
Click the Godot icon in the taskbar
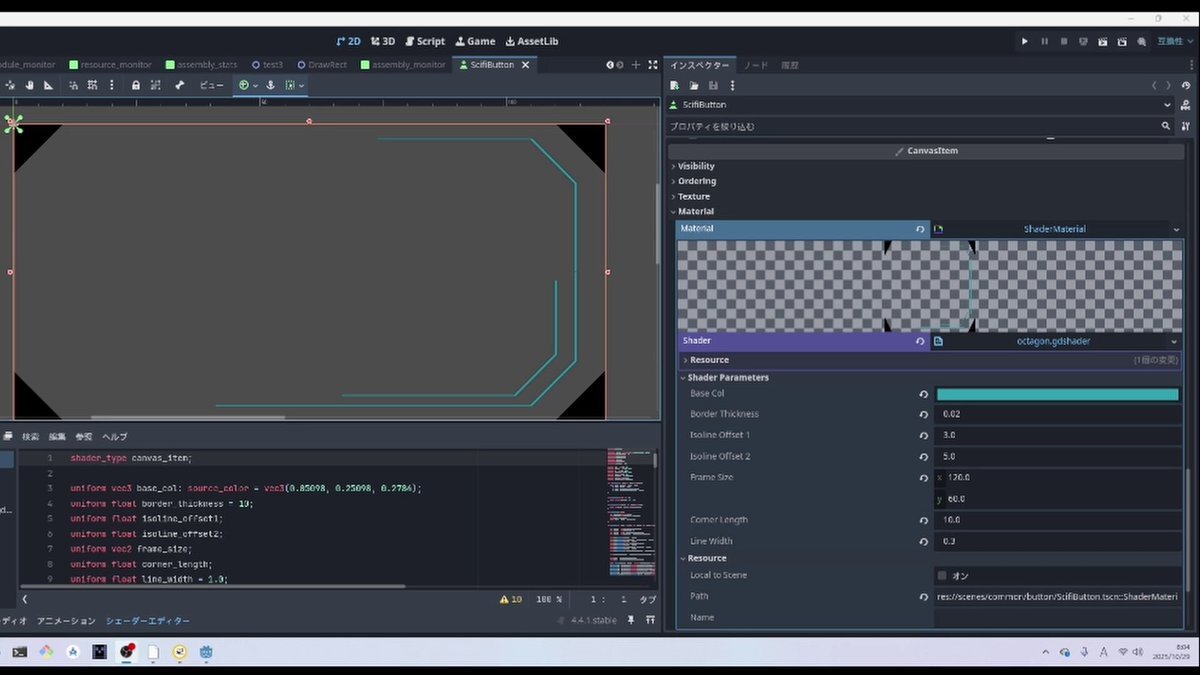pyautogui.click(x=206, y=652)
